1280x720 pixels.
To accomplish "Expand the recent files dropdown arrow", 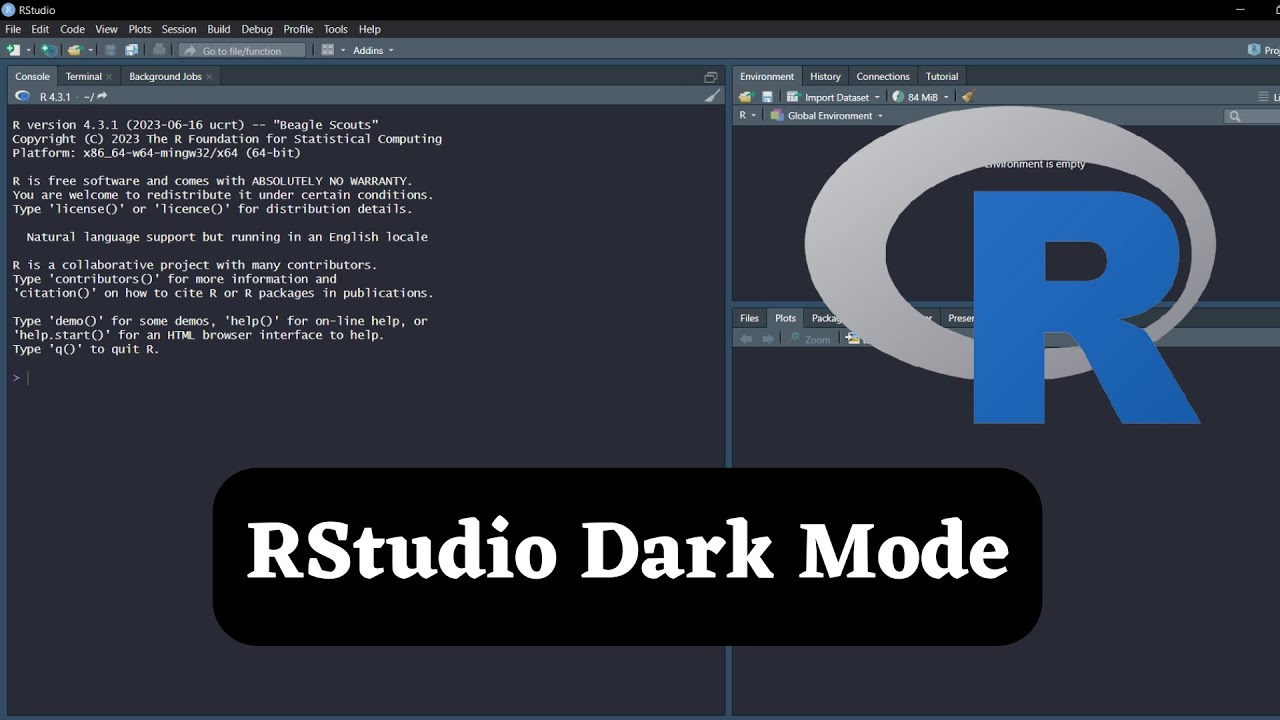I will pos(90,50).
